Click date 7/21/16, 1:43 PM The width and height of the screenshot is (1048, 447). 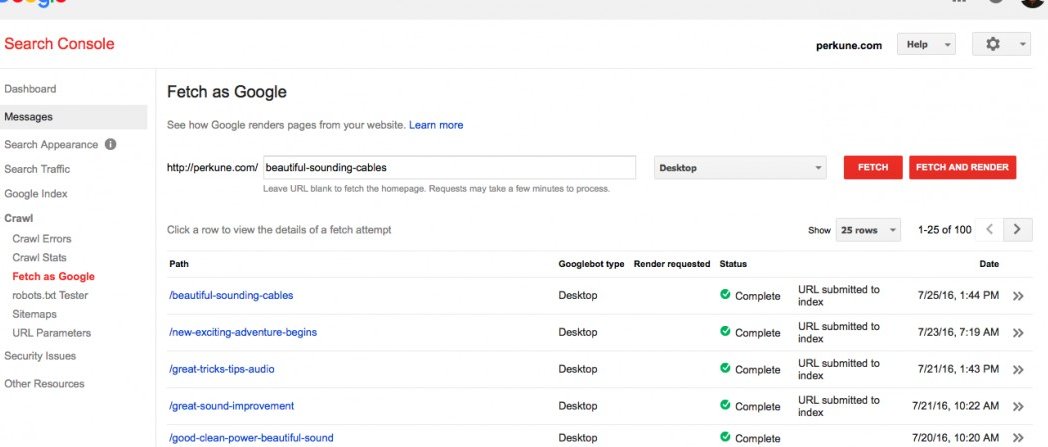pyautogui.click(x=960, y=369)
